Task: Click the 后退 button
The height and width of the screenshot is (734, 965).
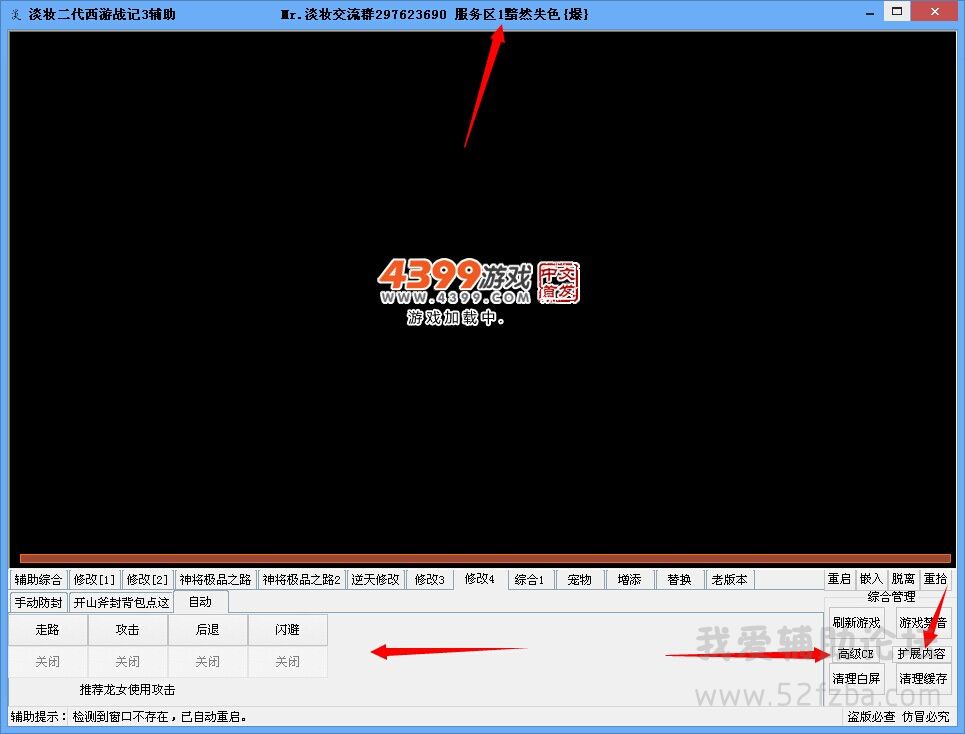Action: (207, 629)
